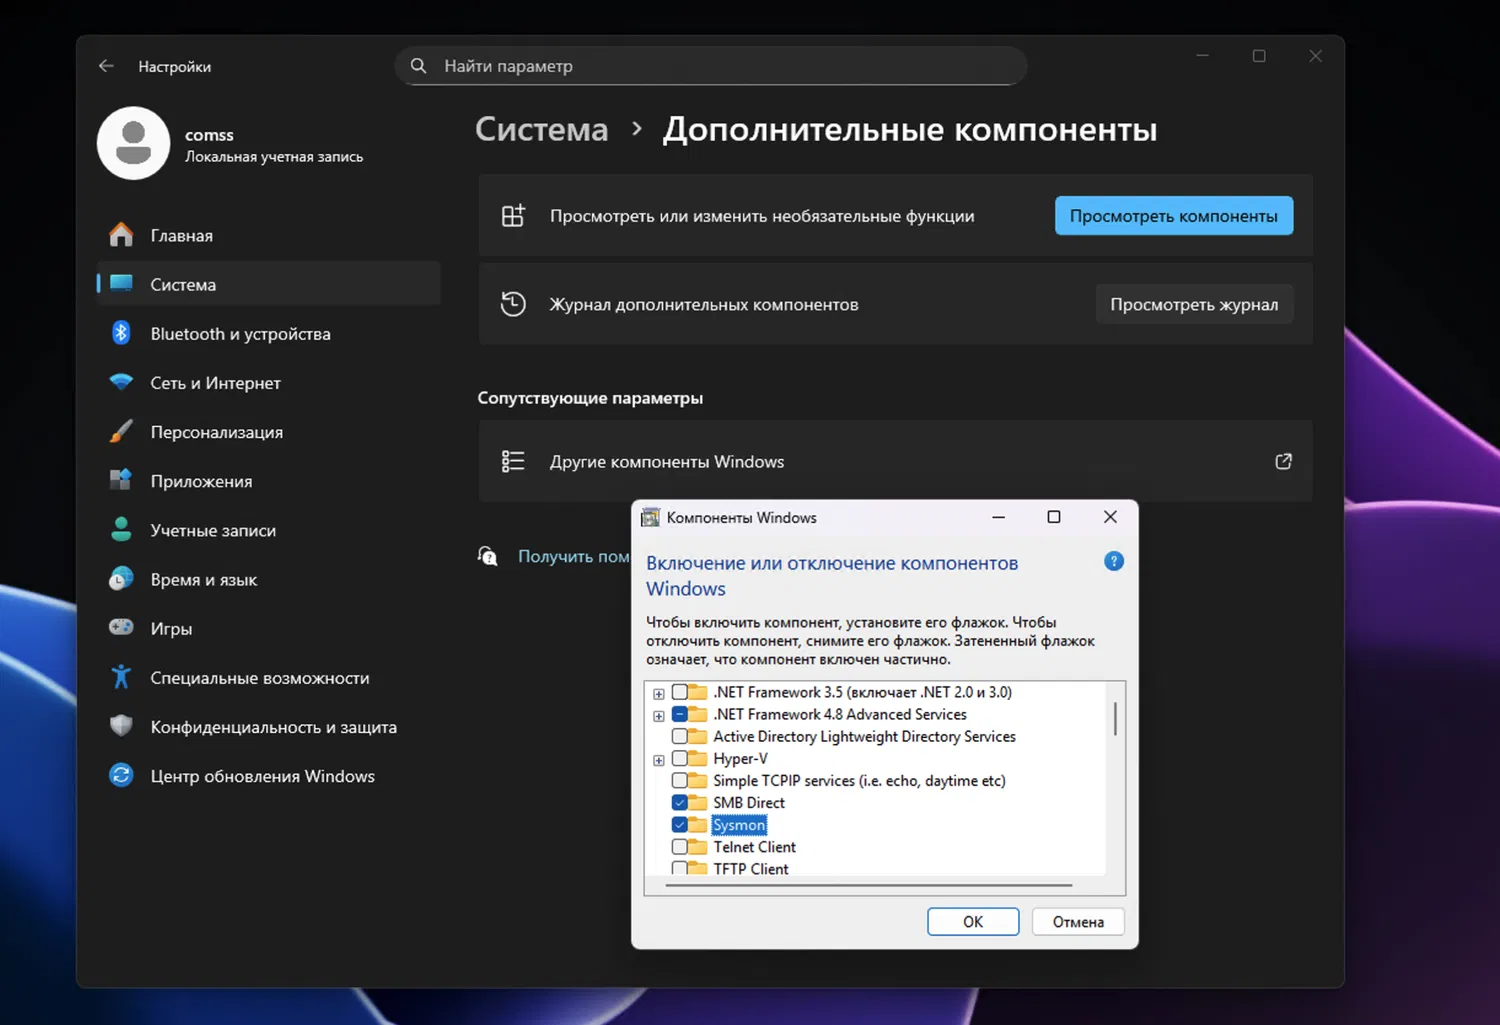The width and height of the screenshot is (1500, 1025).
Task: Open Другие компоненты Windows
Action: pos(895,461)
